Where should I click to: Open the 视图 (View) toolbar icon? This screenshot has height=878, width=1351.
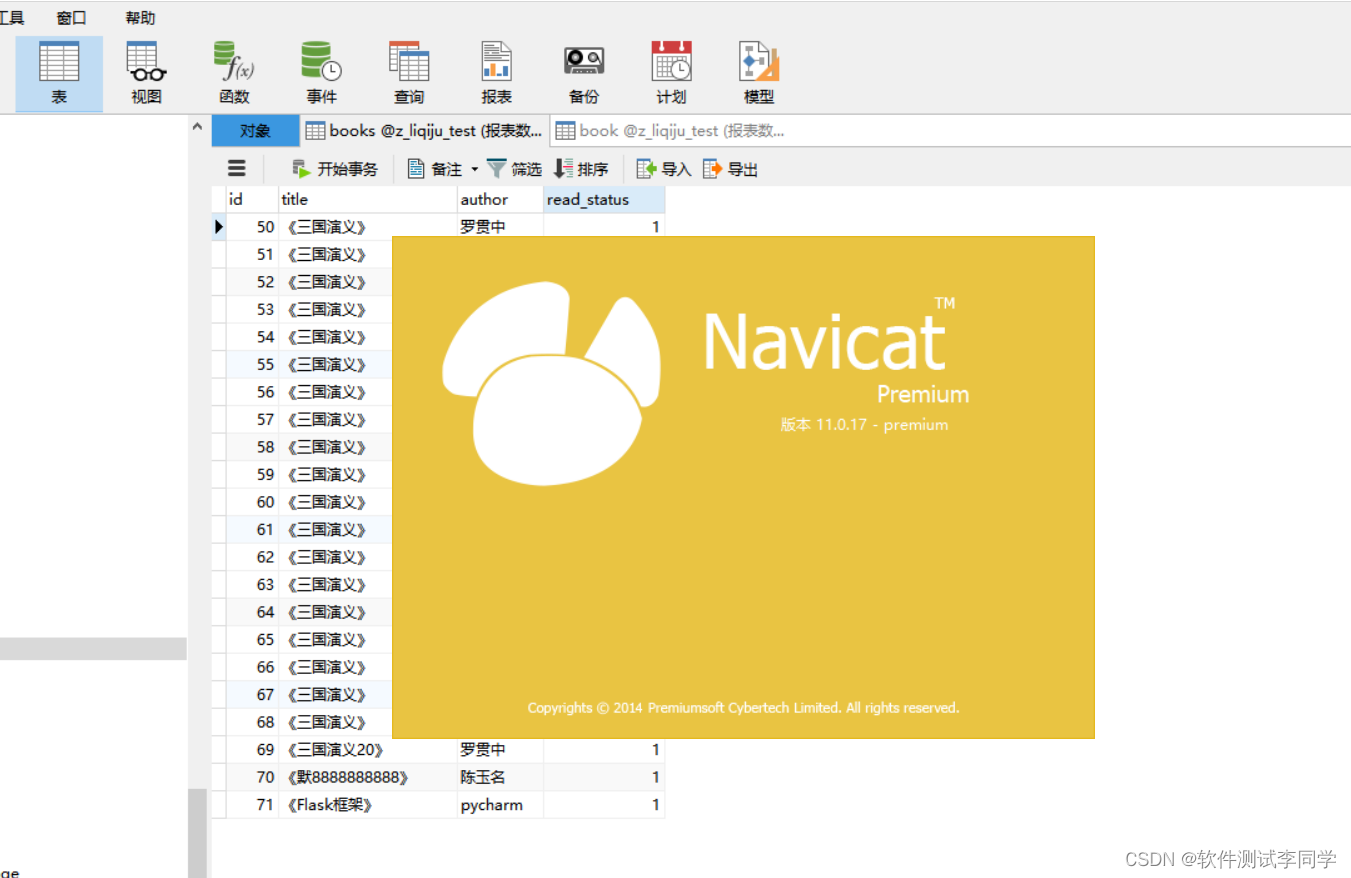(x=146, y=74)
